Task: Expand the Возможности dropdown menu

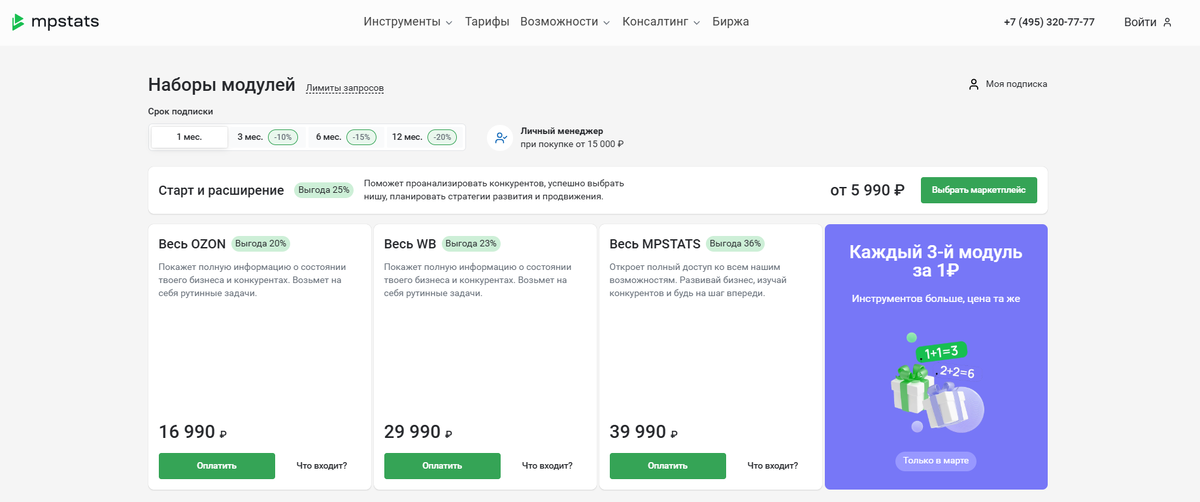Action: click(x=565, y=22)
